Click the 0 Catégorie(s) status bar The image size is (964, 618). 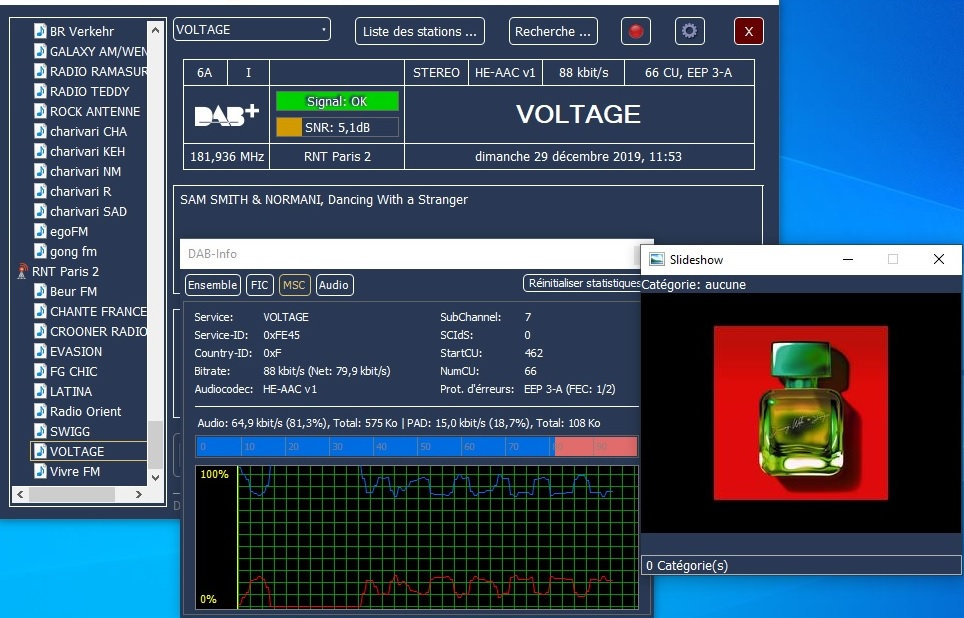(x=801, y=565)
